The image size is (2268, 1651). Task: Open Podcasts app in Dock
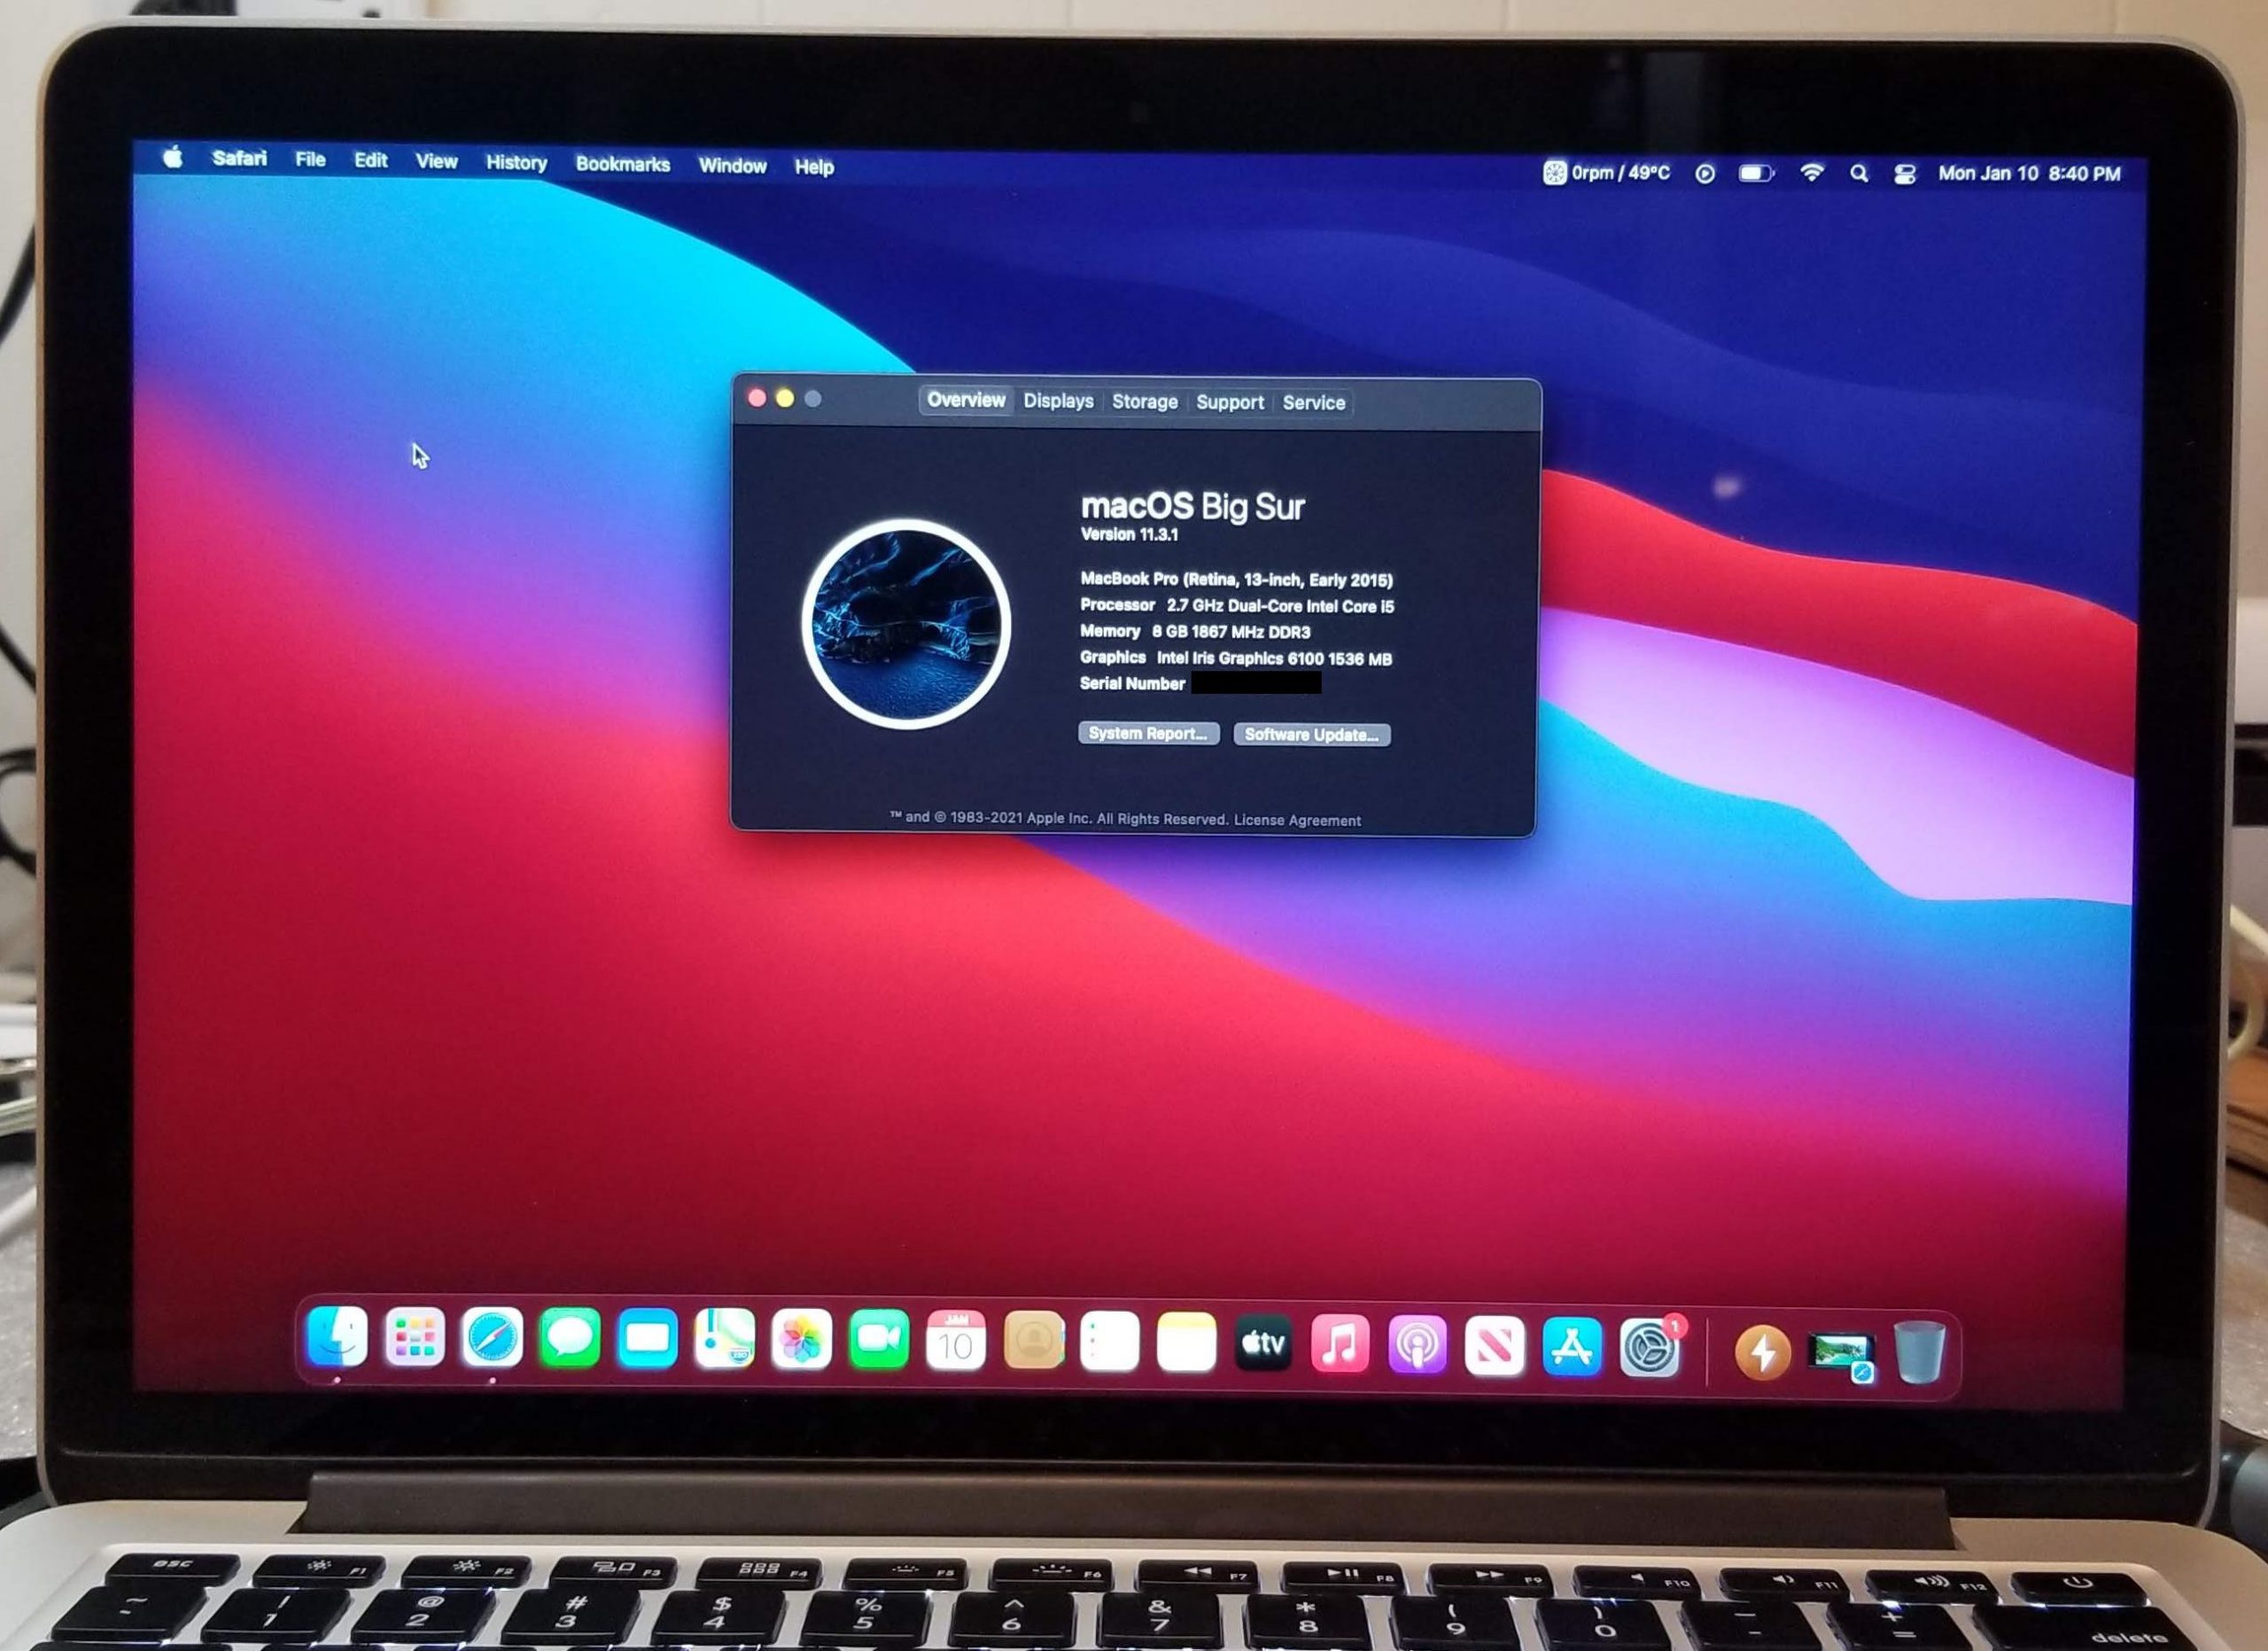(x=1417, y=1346)
